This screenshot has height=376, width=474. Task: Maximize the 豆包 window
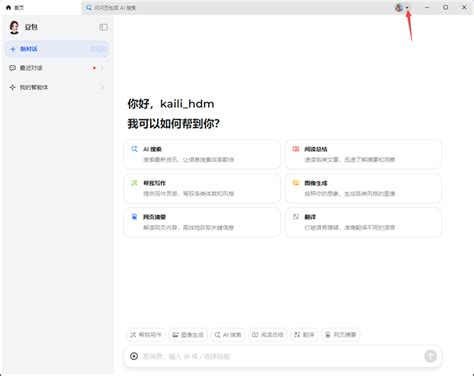(445, 7)
